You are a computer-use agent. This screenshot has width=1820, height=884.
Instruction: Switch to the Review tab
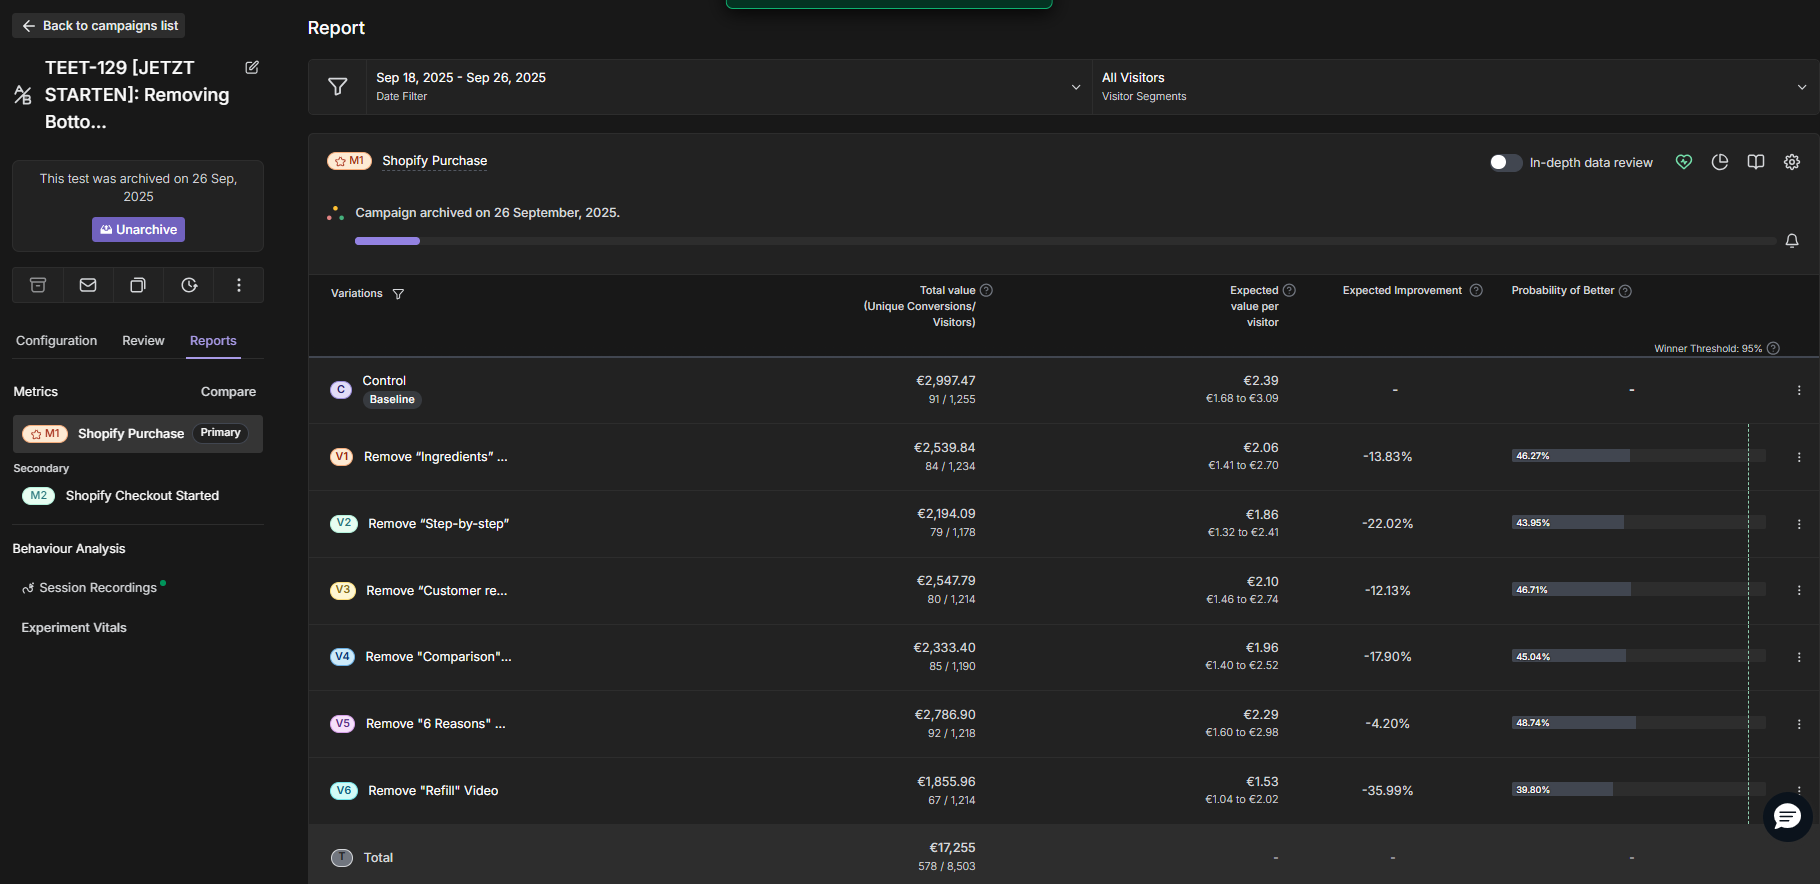click(x=143, y=341)
